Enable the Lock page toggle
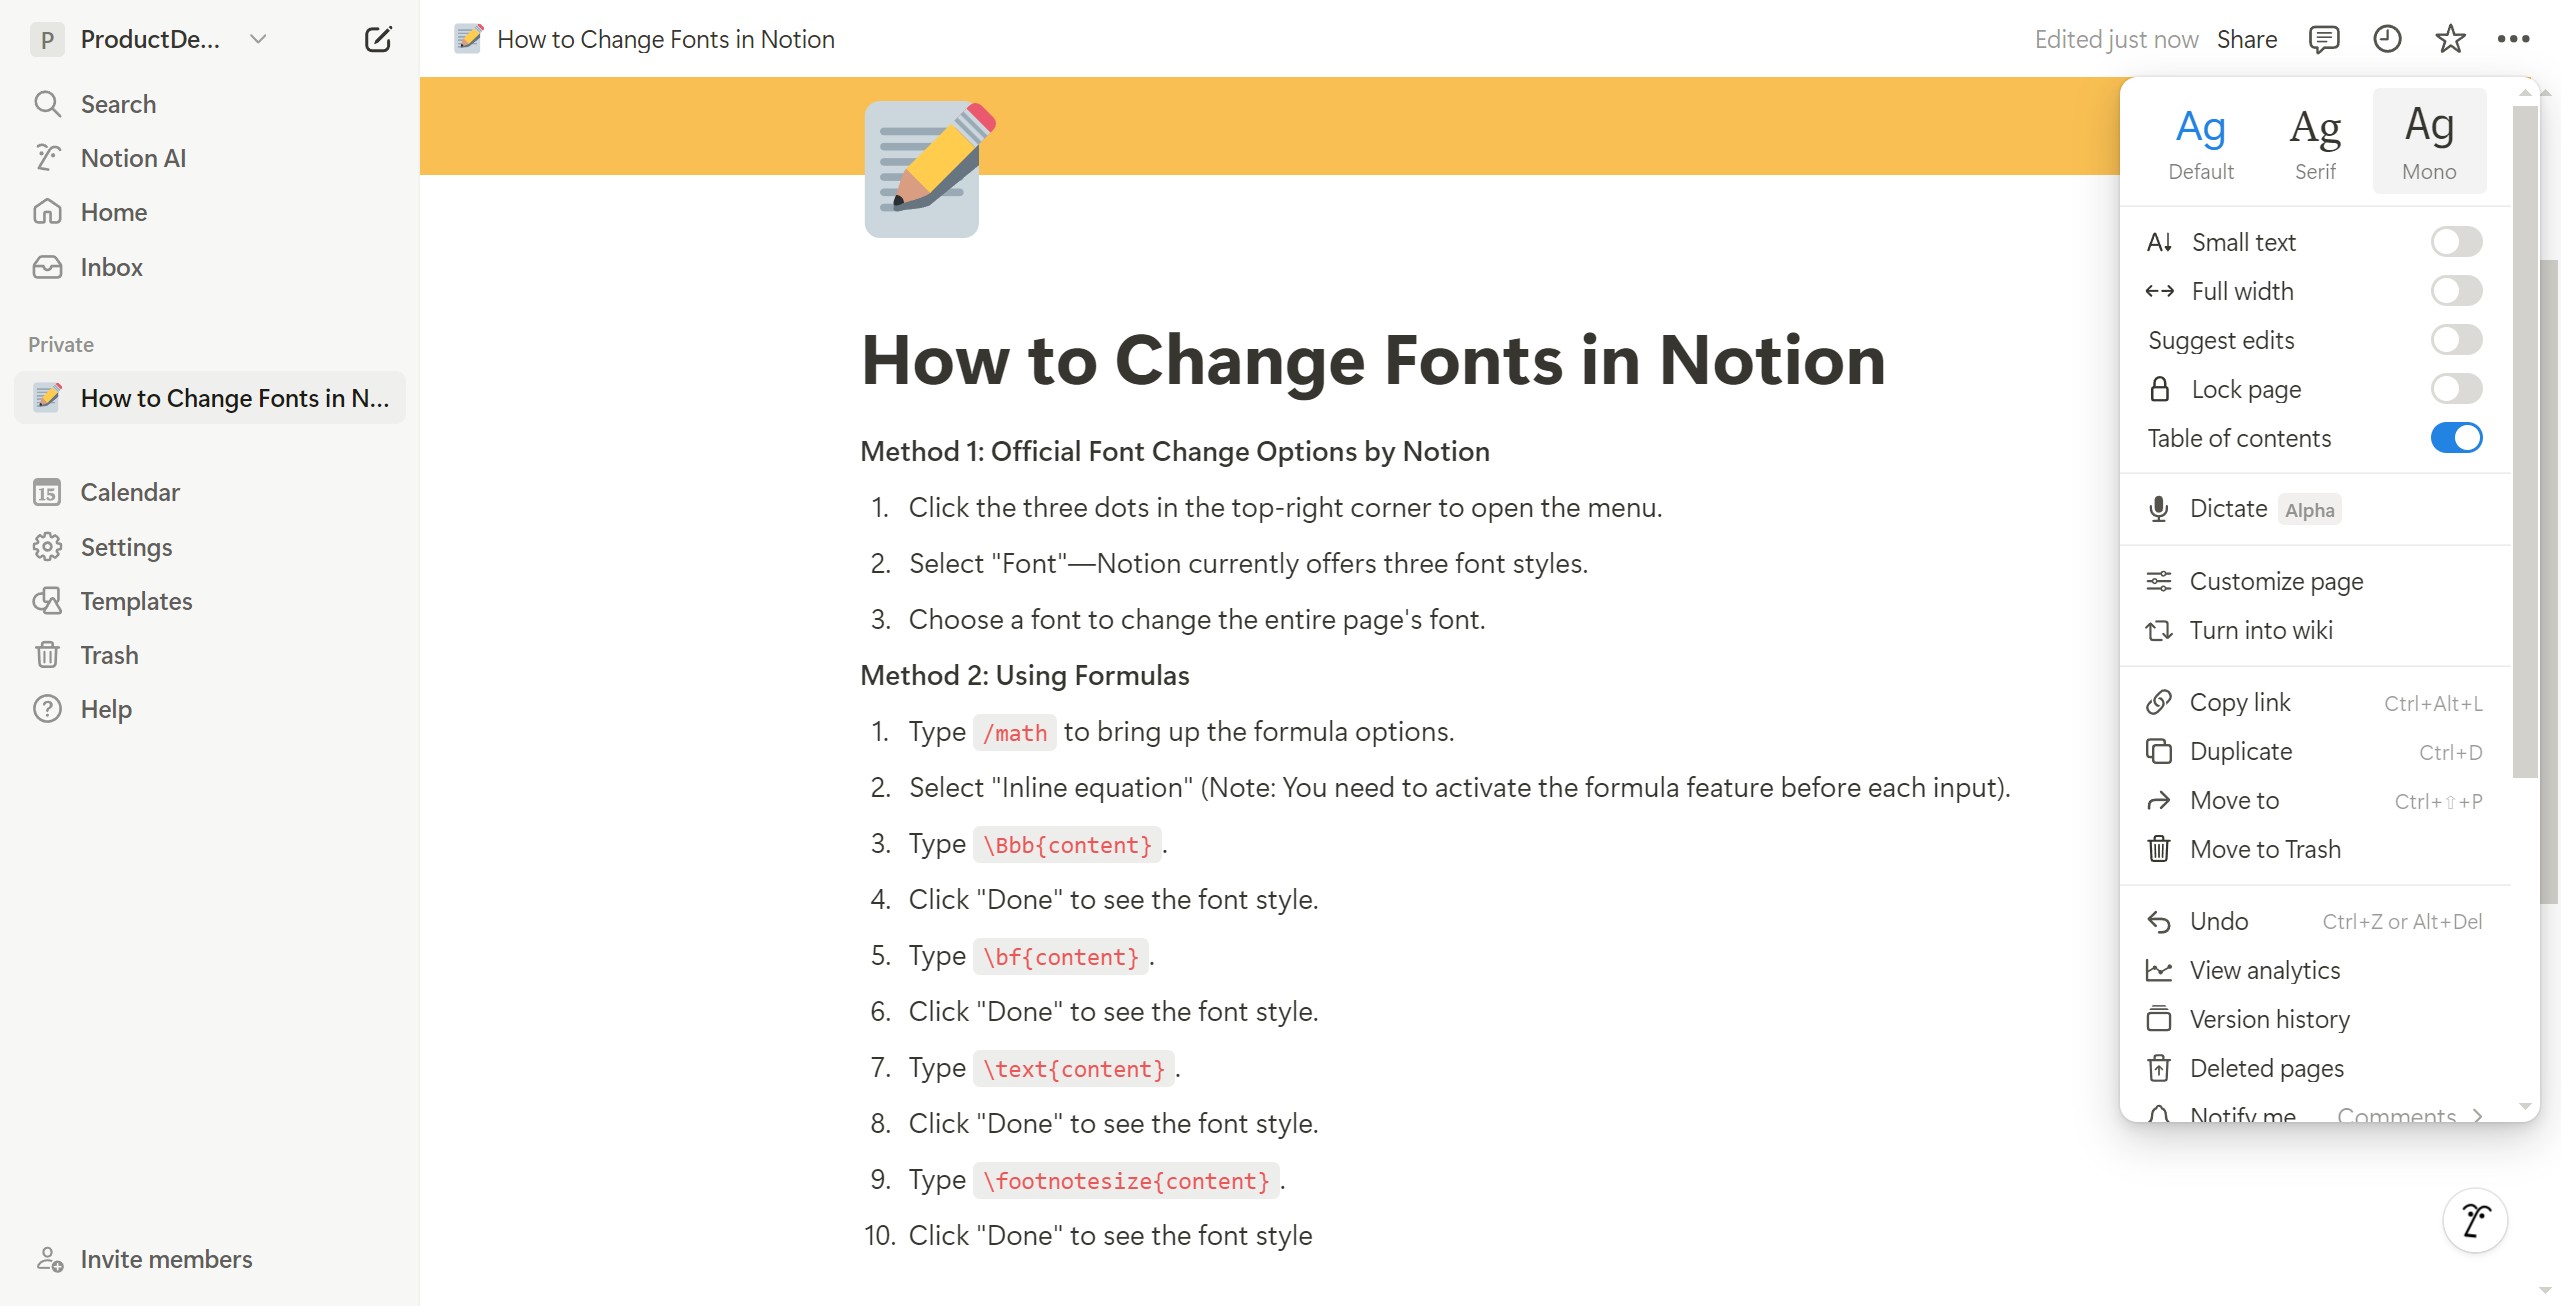Viewport: 2561px width, 1306px height. click(x=2456, y=389)
